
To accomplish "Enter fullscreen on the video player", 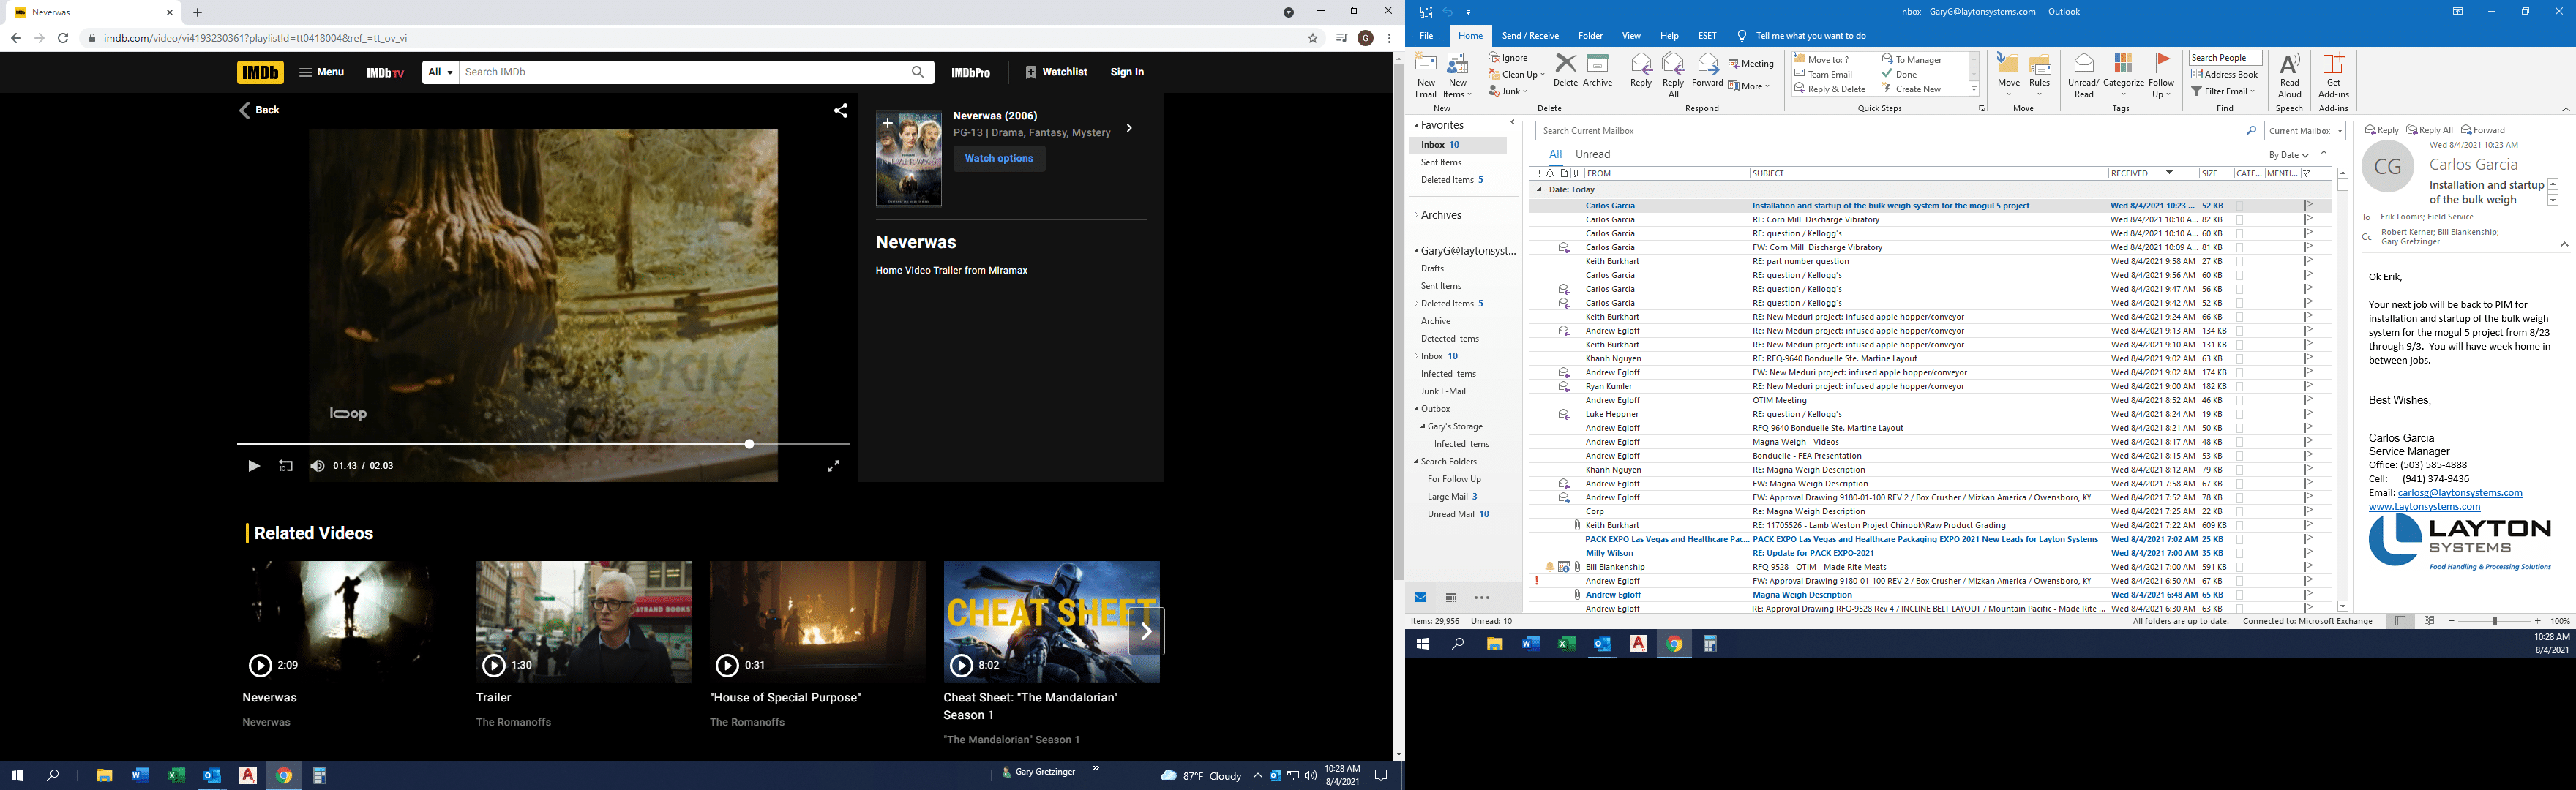I will pyautogui.click(x=833, y=466).
